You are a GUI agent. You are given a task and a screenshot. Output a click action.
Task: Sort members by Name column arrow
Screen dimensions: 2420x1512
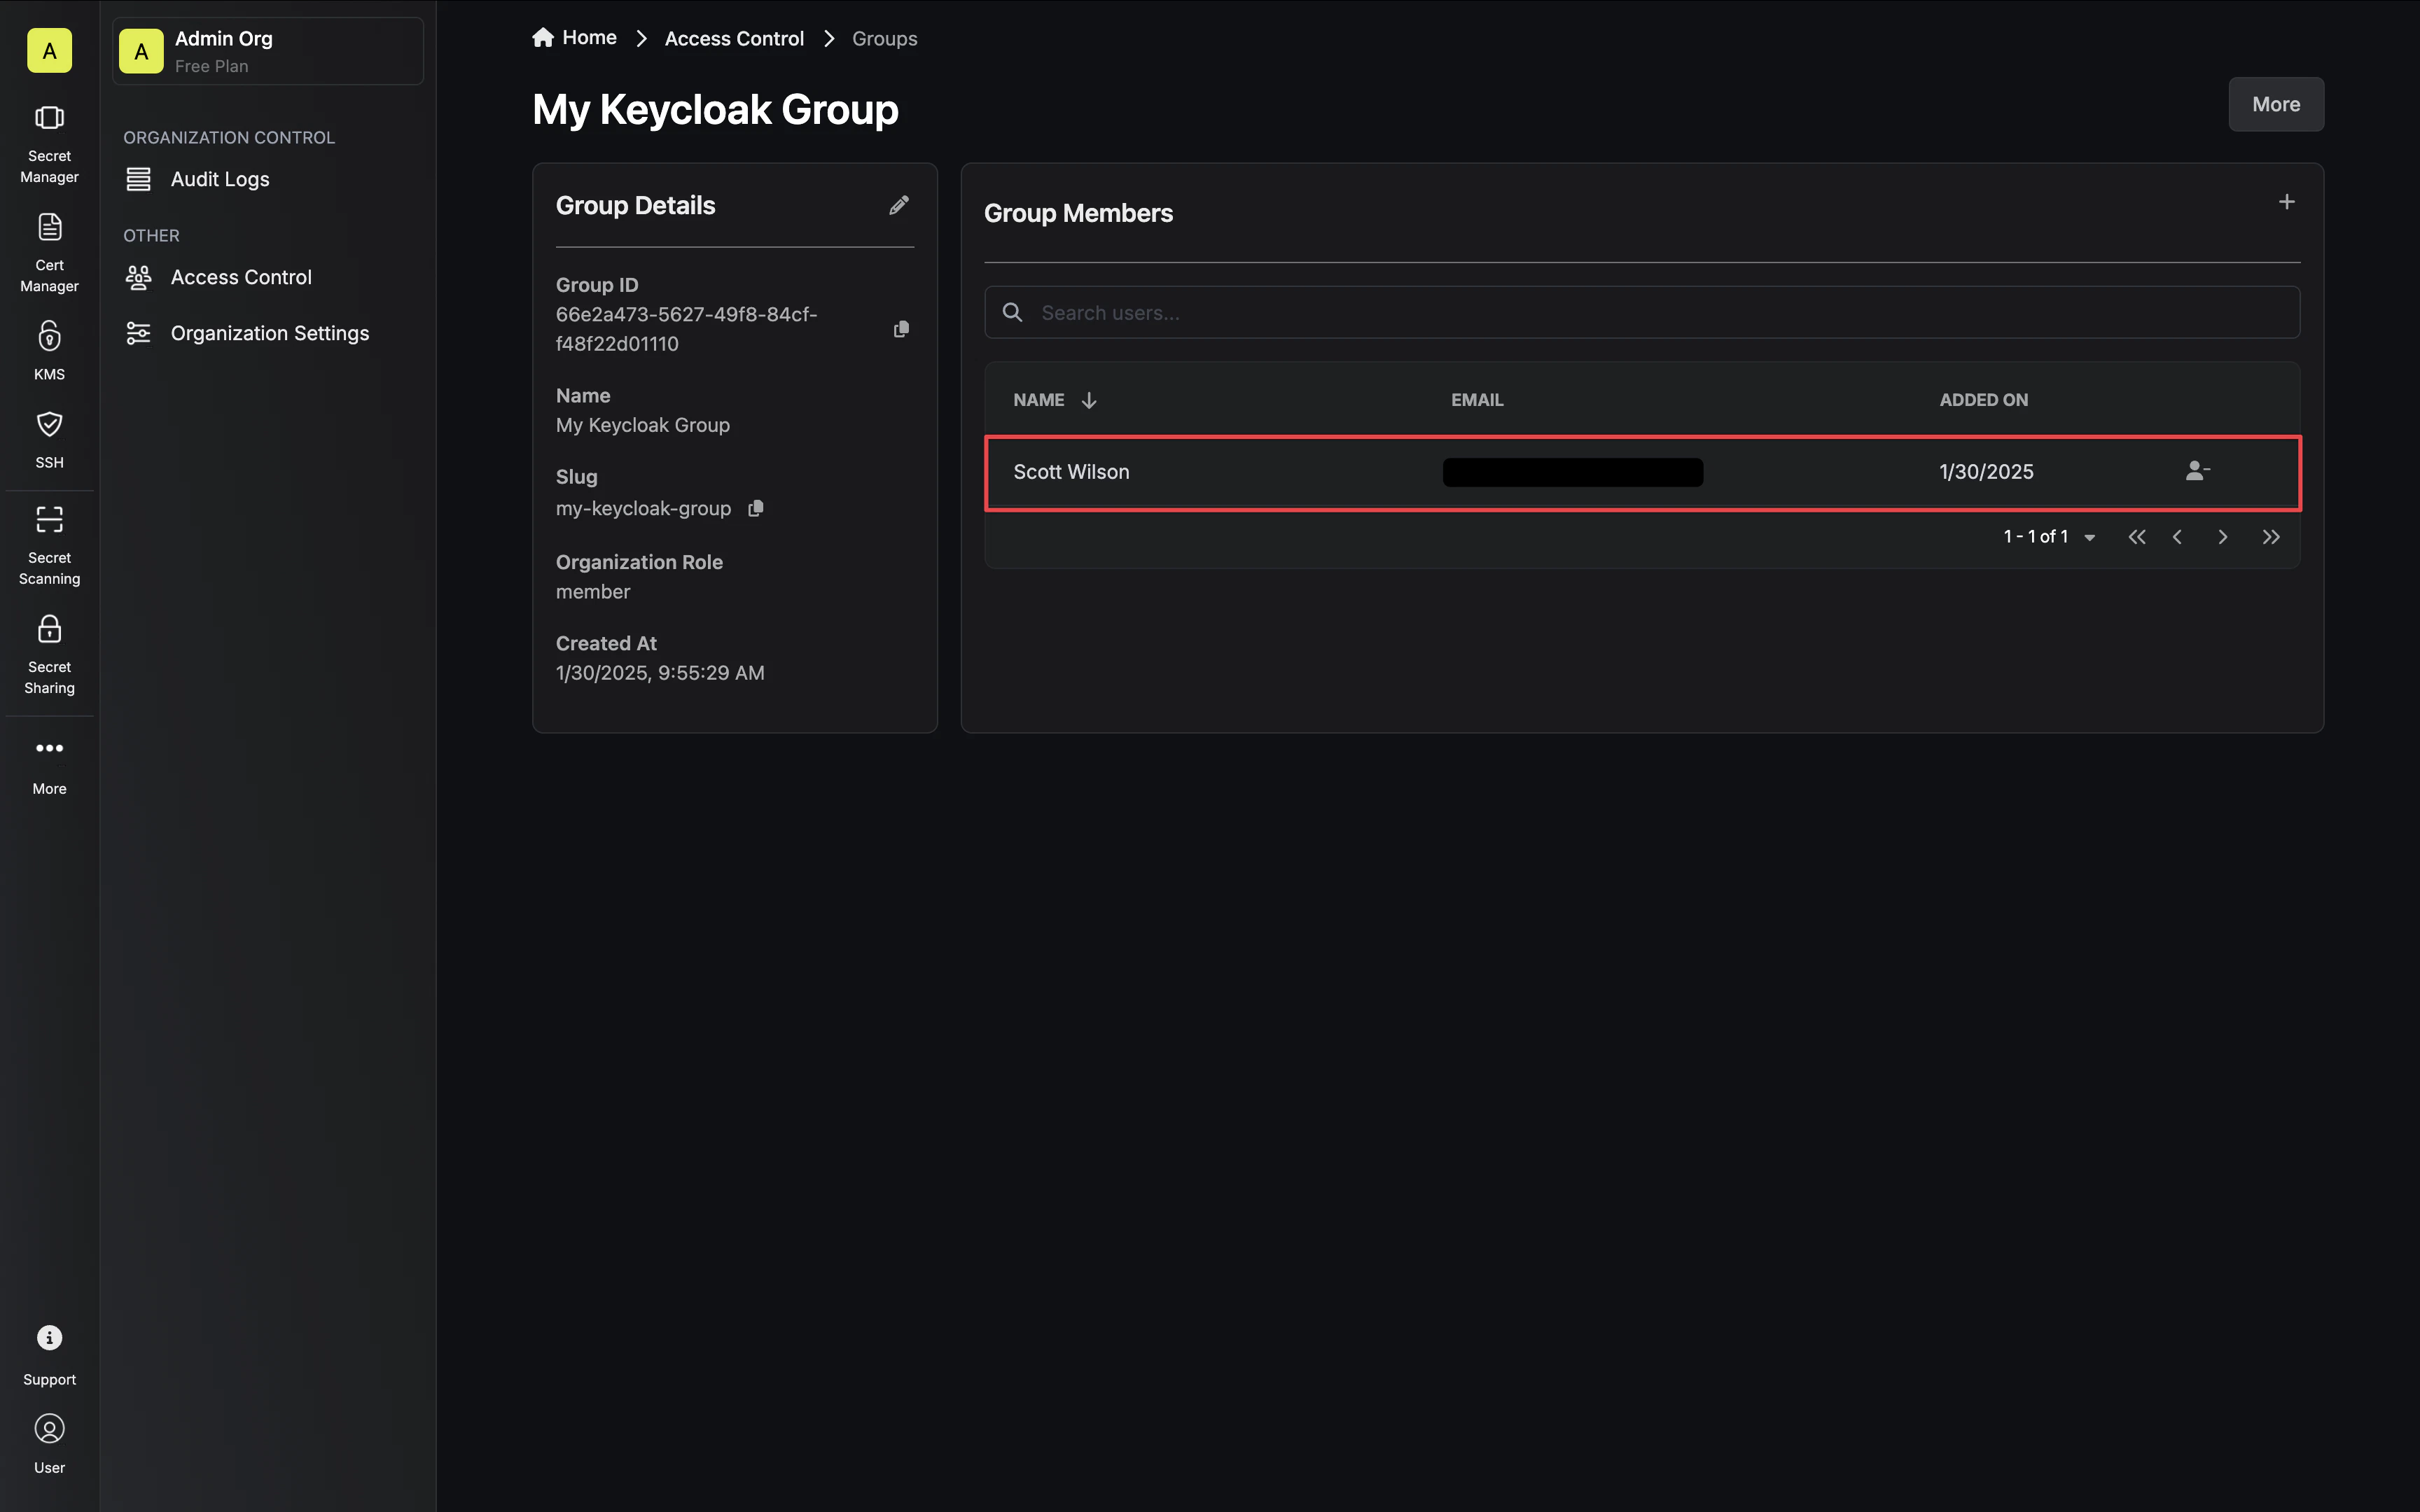tap(1089, 400)
